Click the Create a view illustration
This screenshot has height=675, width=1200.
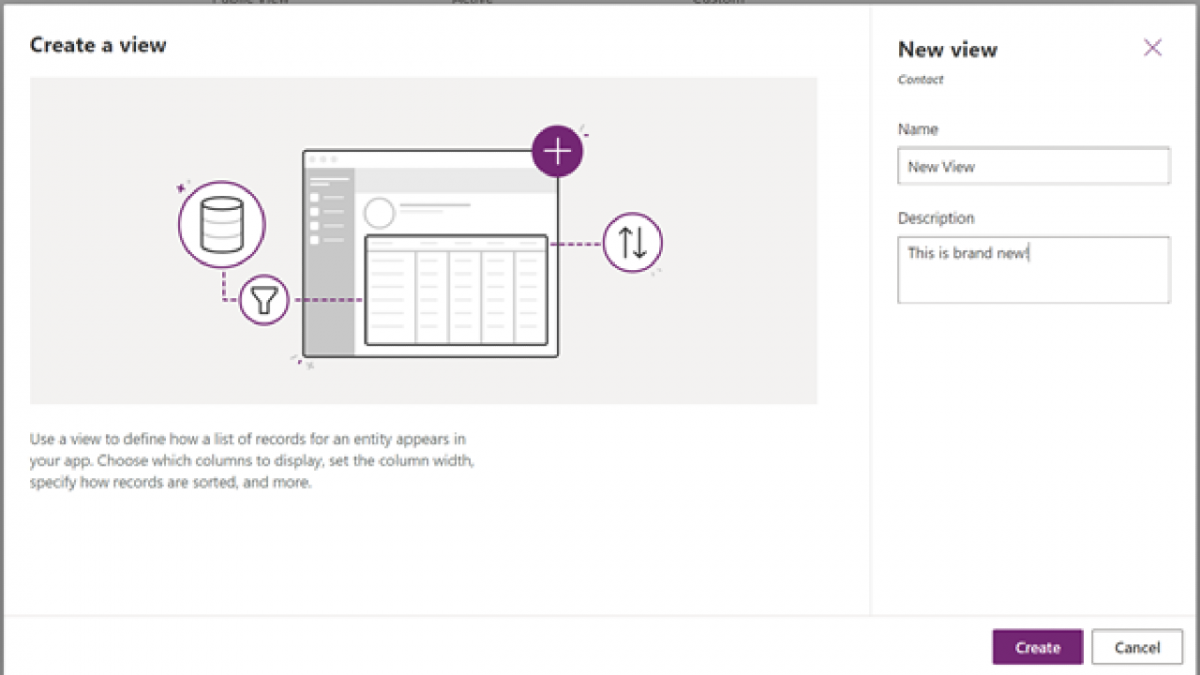(x=423, y=241)
